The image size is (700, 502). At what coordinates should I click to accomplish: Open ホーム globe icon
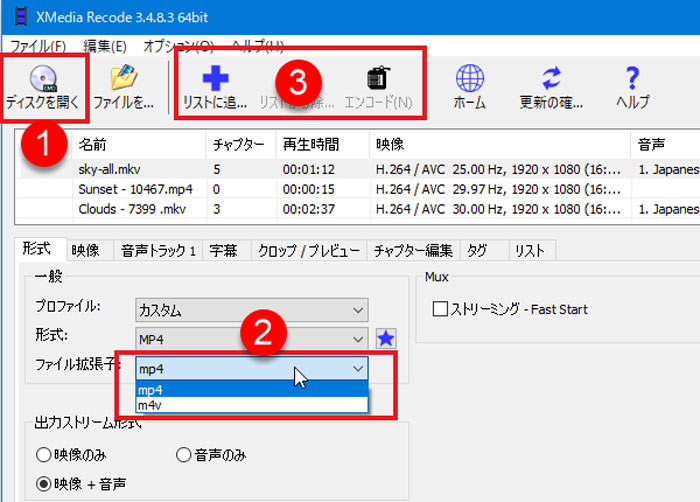coord(470,78)
